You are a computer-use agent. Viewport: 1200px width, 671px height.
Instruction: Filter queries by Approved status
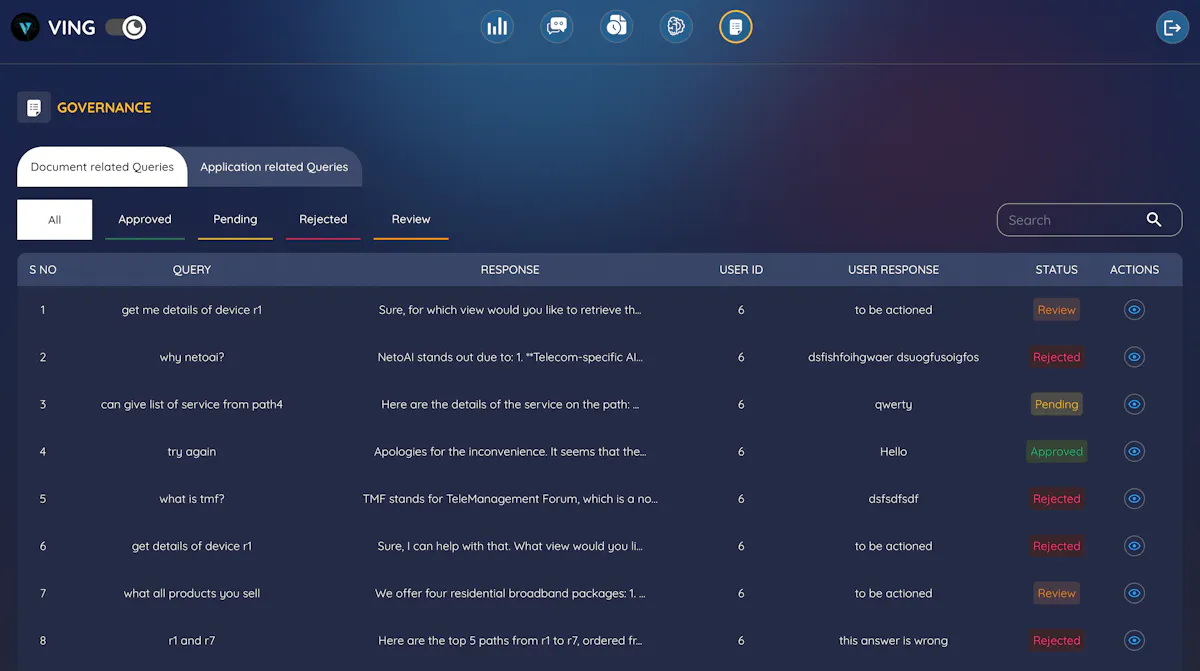[145, 220]
